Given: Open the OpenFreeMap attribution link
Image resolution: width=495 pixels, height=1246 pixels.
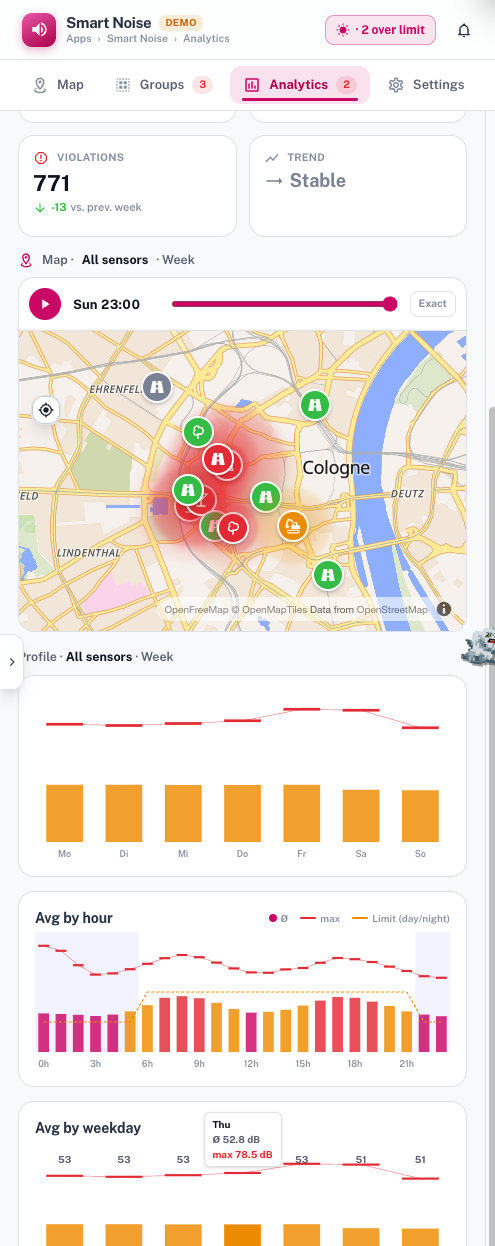Looking at the screenshot, I should point(197,609).
